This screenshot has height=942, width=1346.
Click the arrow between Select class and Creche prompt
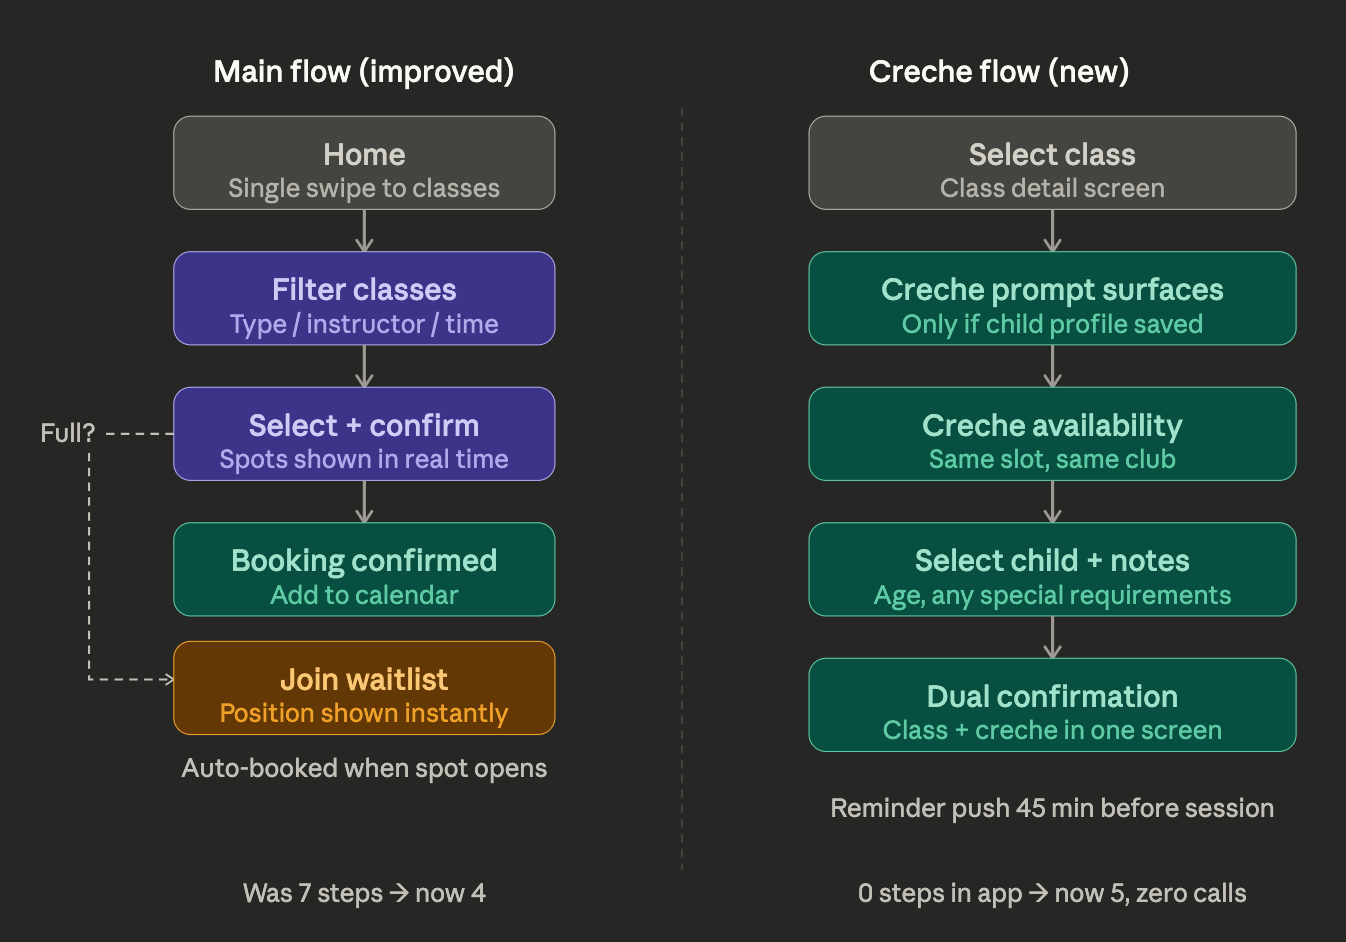coord(1052,231)
